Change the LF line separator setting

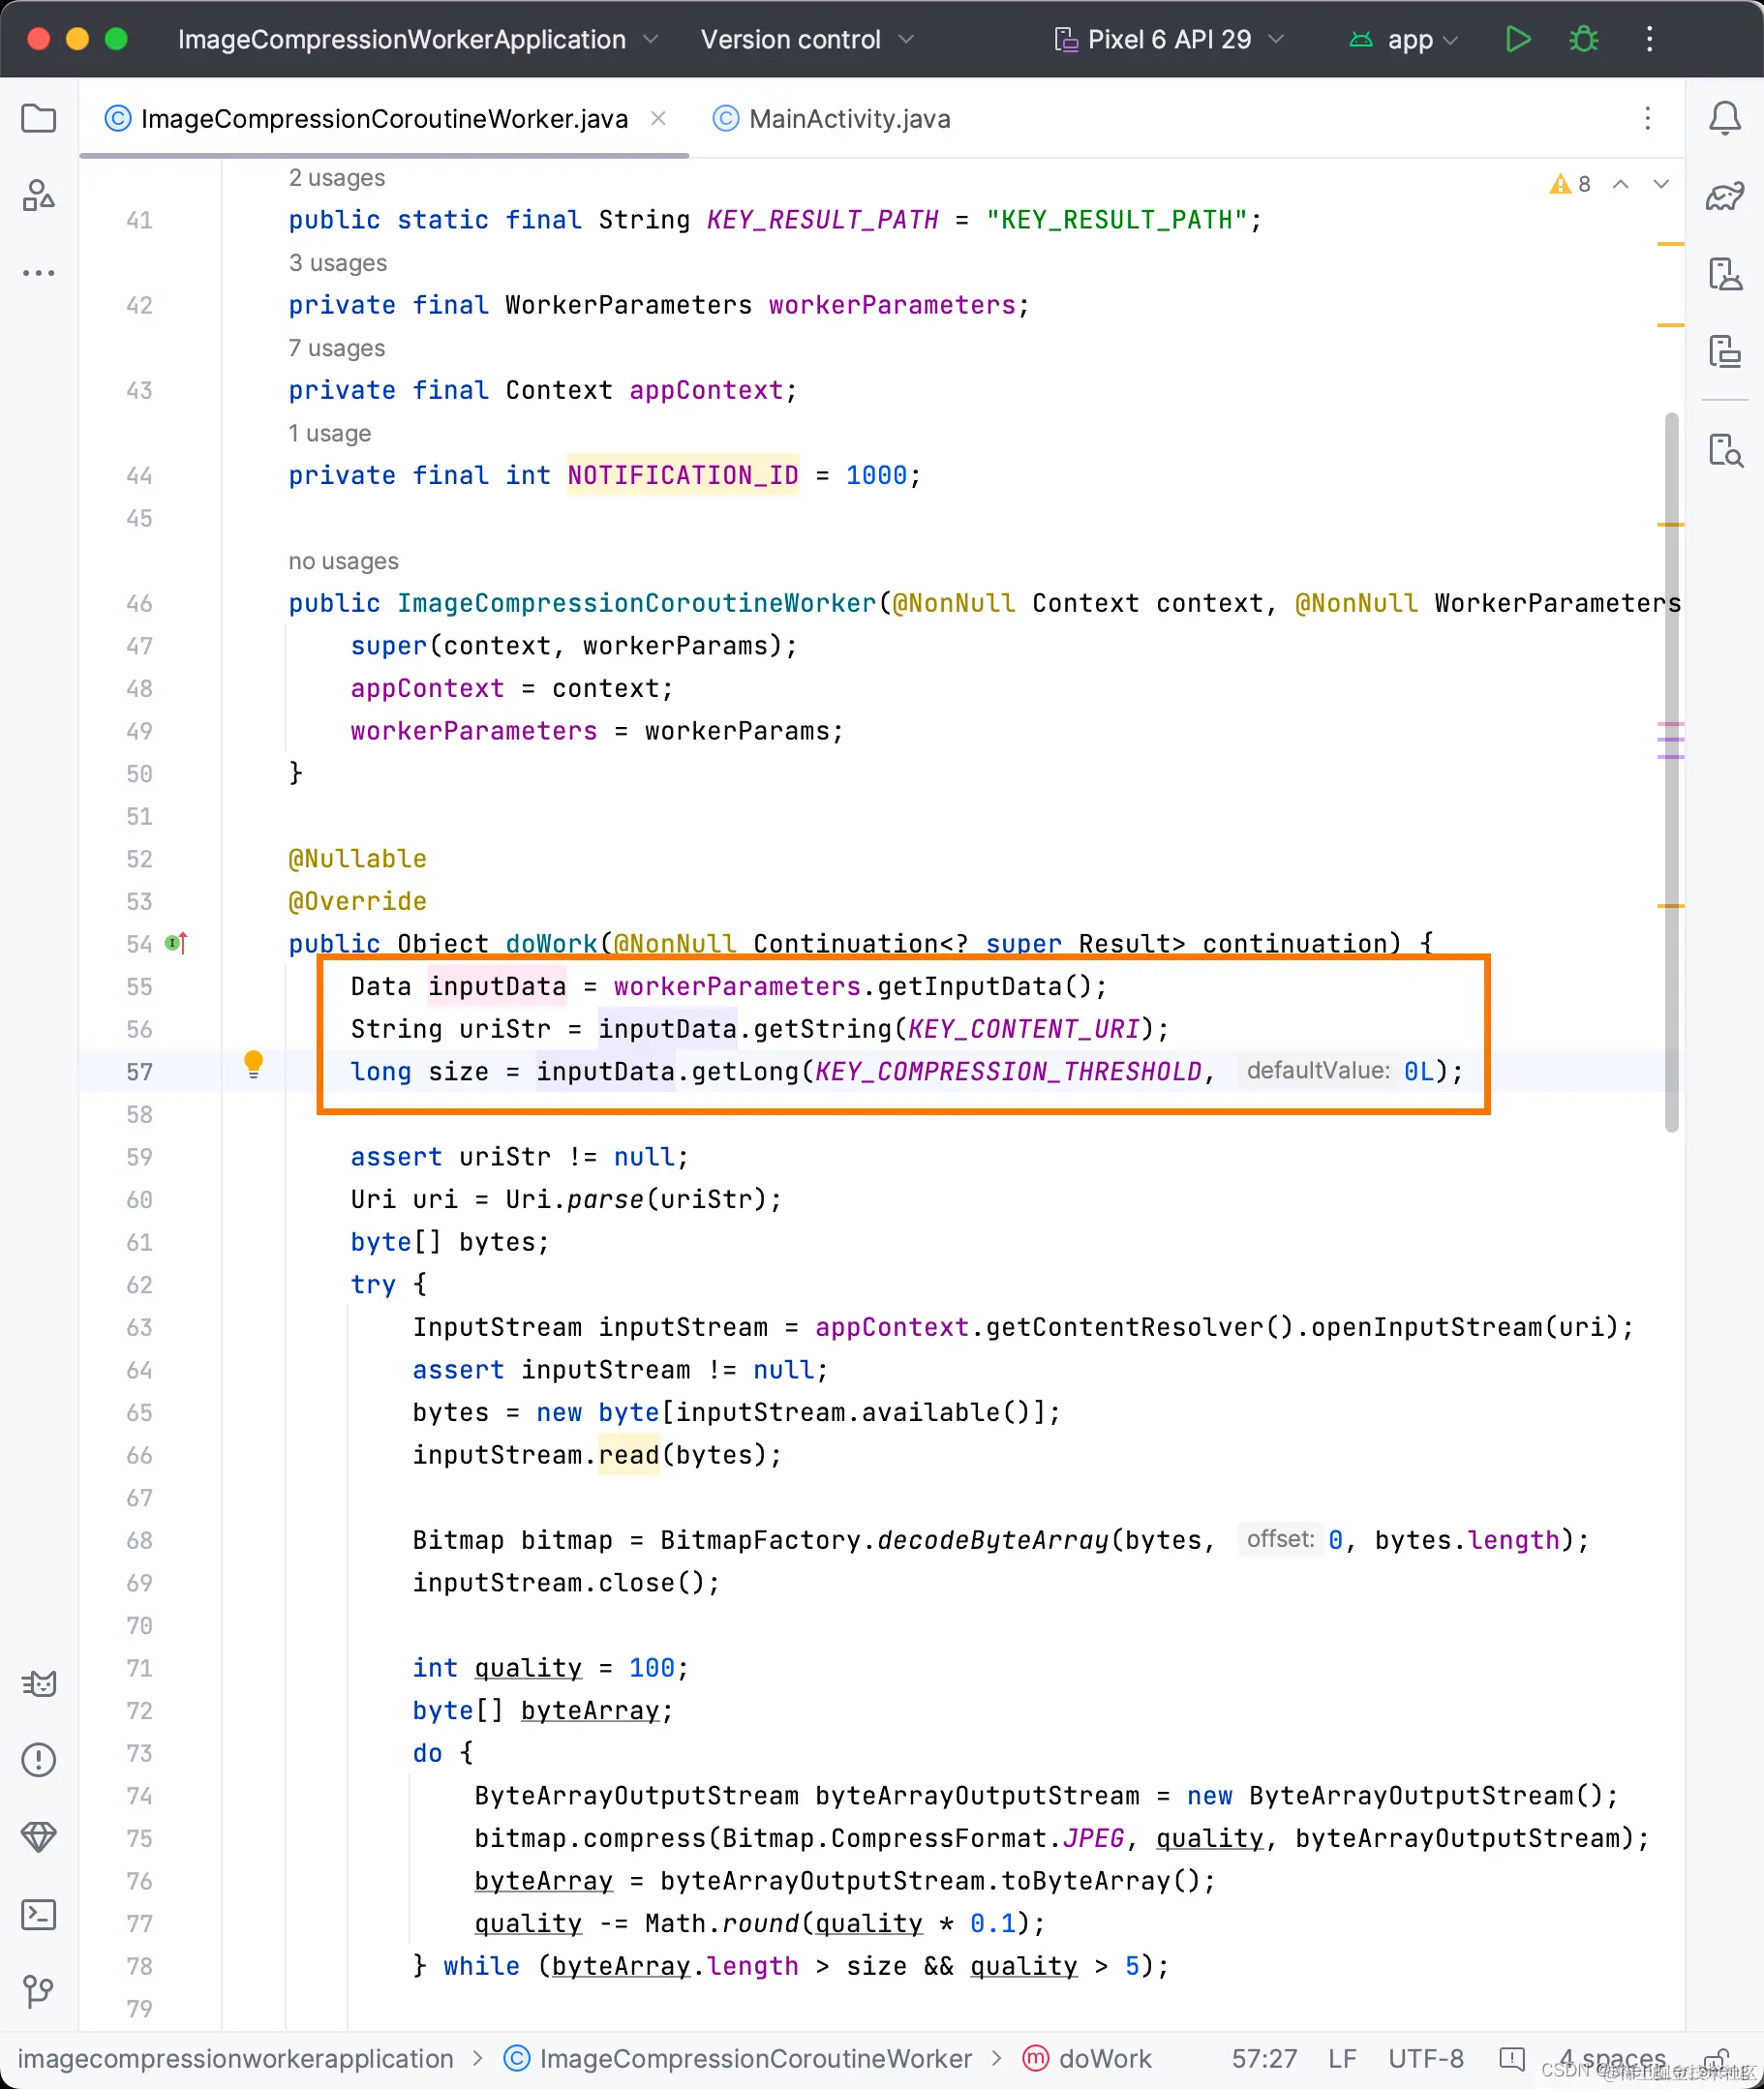coord(1342,2059)
